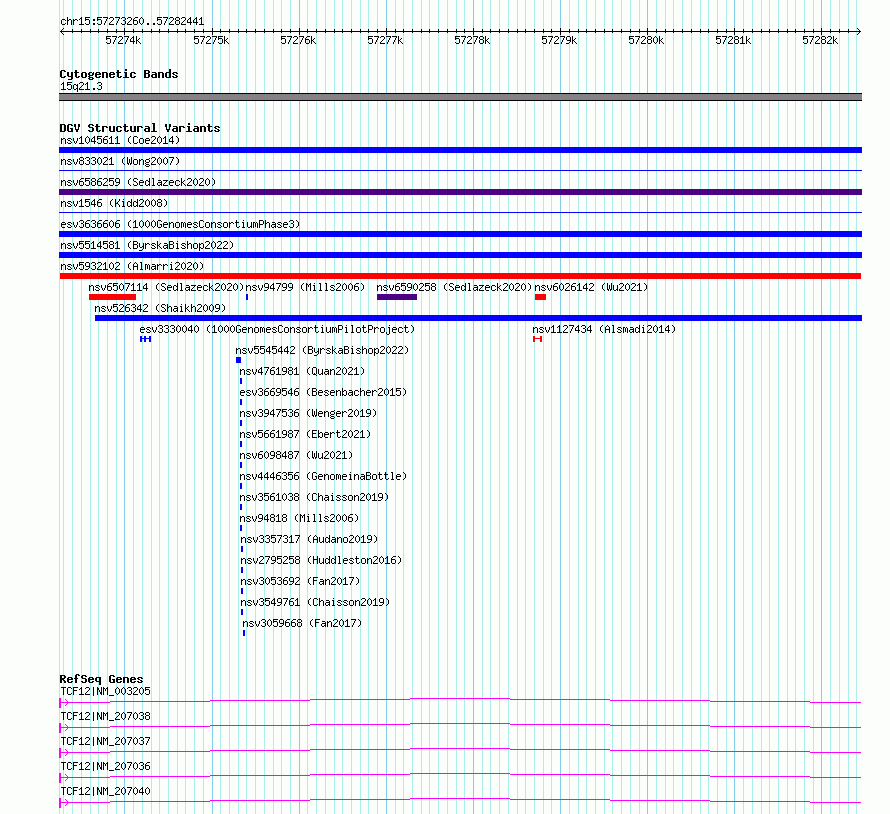
Task: Open nsv4761981 (Quan2021) label
Action: click(x=302, y=371)
